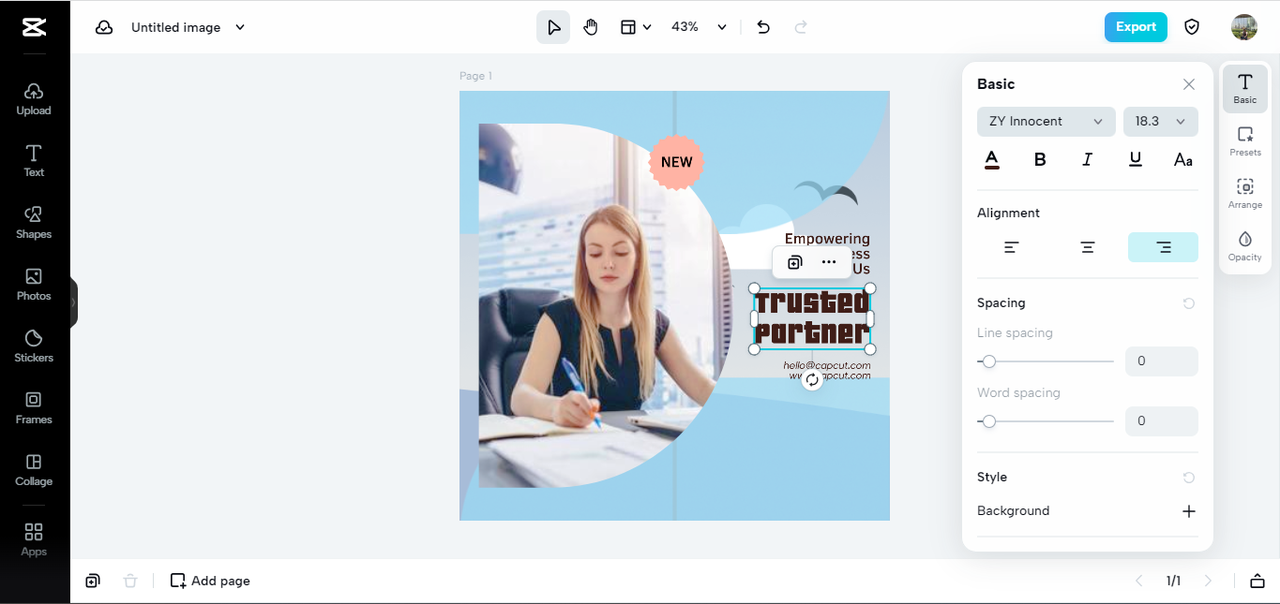The height and width of the screenshot is (604, 1280).
Task: Click the Line spacing slider handle
Action: coord(989,361)
